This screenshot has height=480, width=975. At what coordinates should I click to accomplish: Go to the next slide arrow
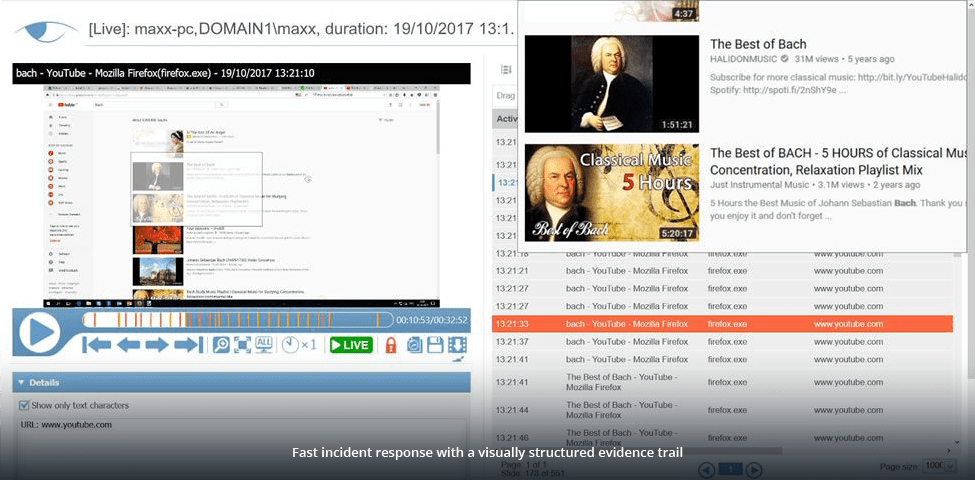click(157, 345)
